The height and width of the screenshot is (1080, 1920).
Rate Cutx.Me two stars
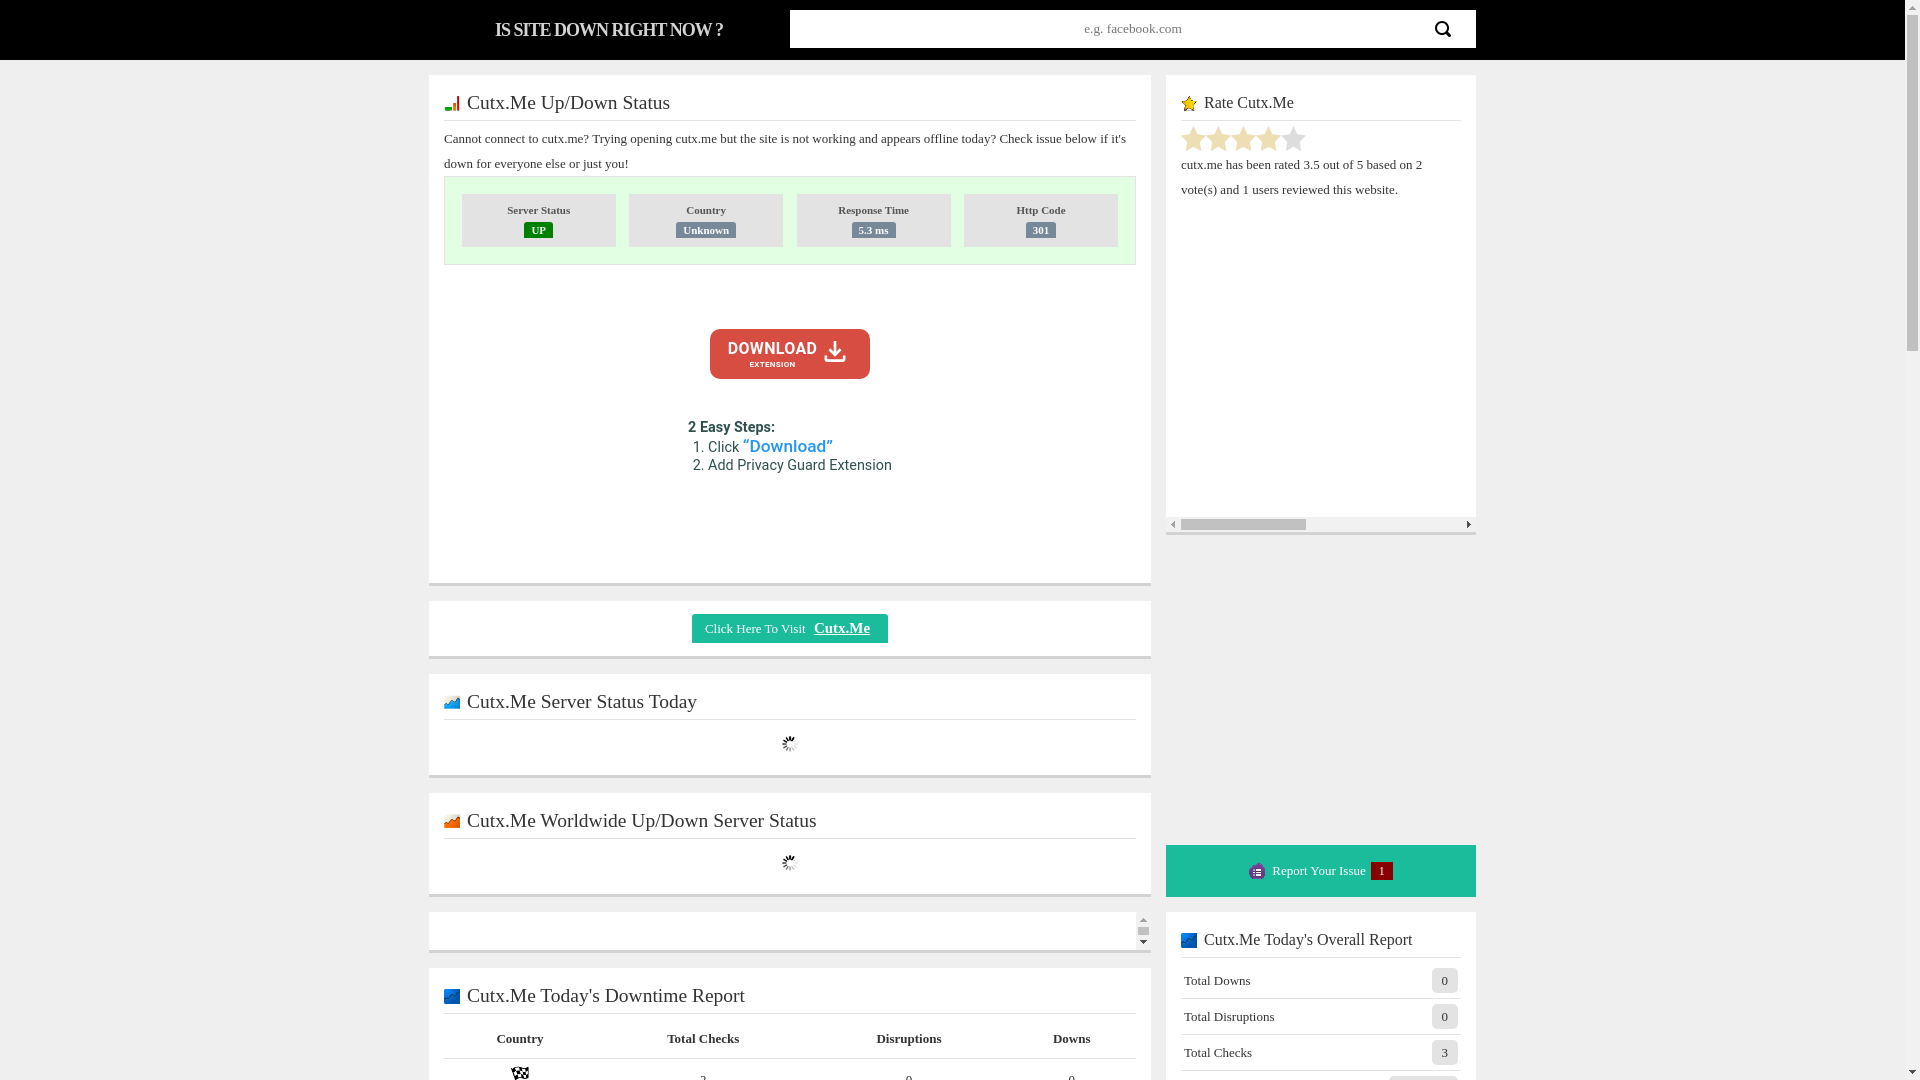tap(1218, 139)
